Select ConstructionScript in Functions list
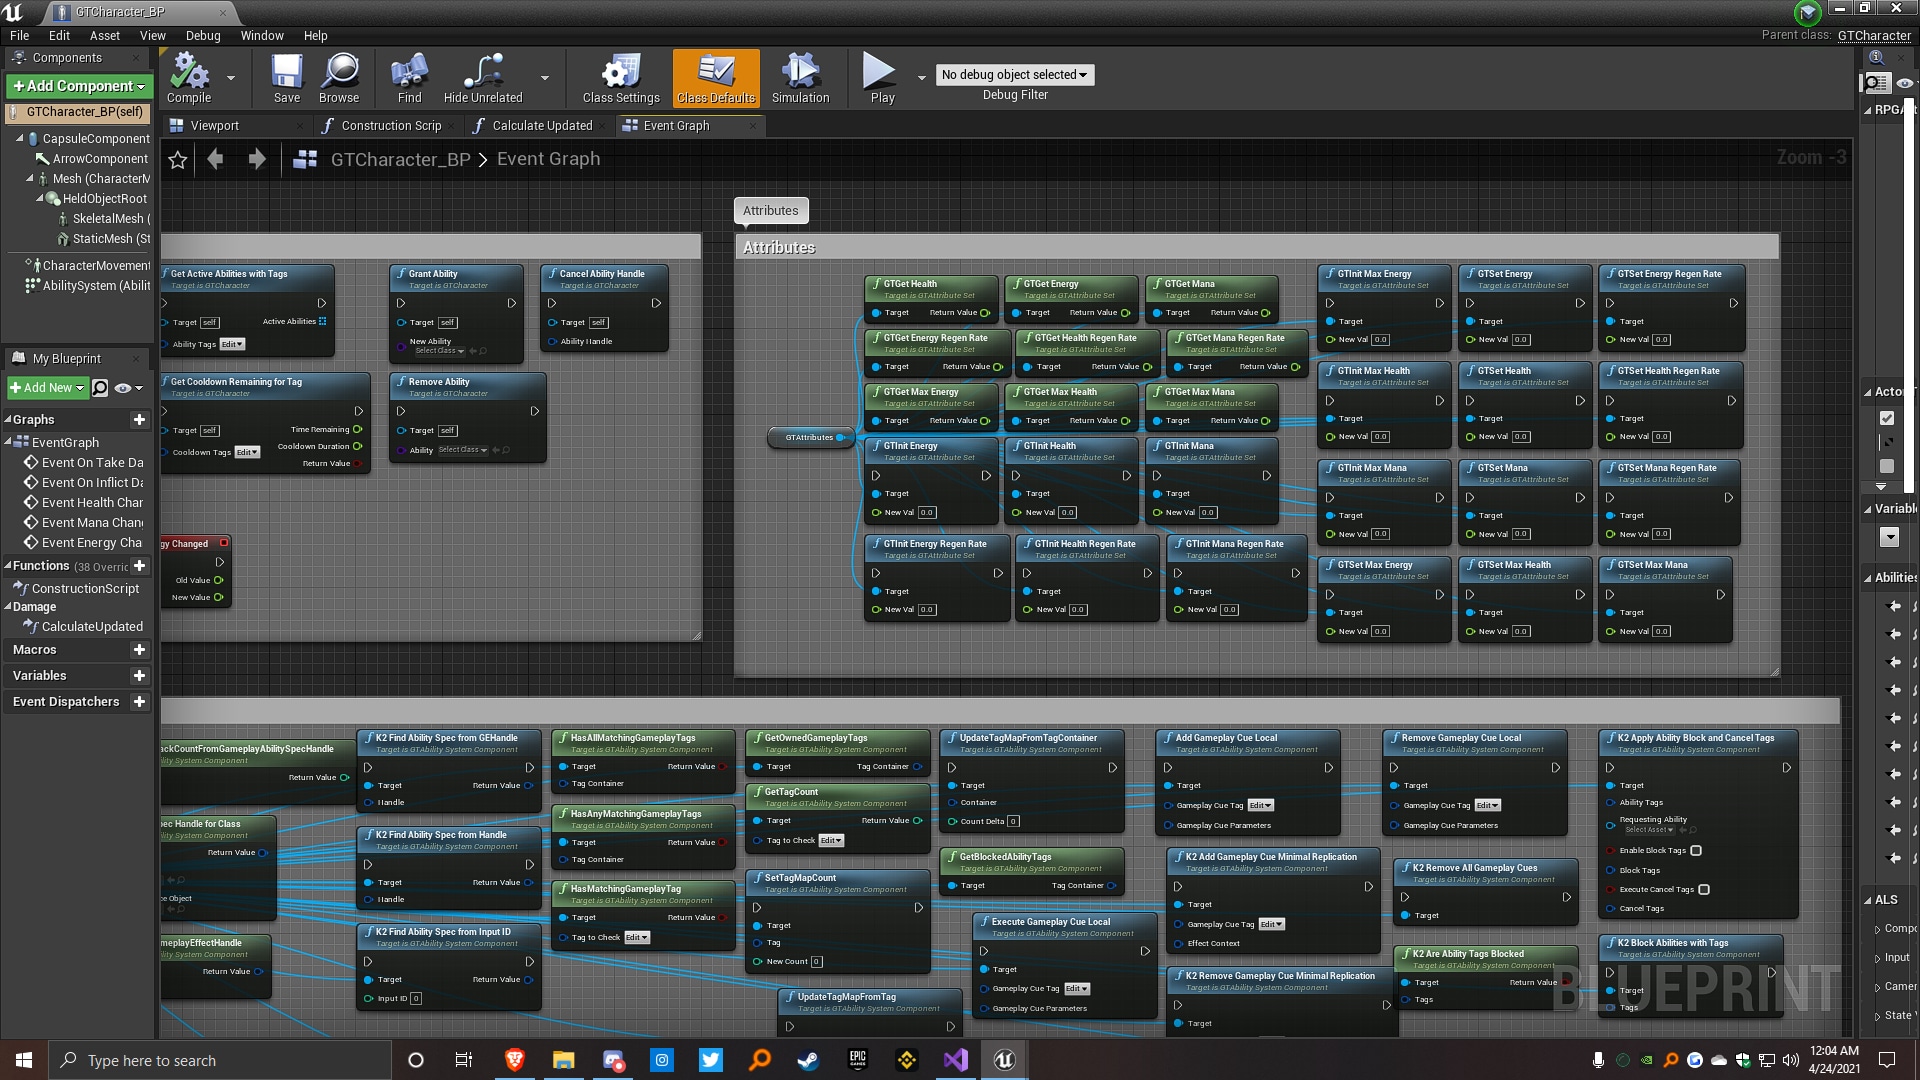The height and width of the screenshot is (1080, 1920). pyautogui.click(x=85, y=589)
